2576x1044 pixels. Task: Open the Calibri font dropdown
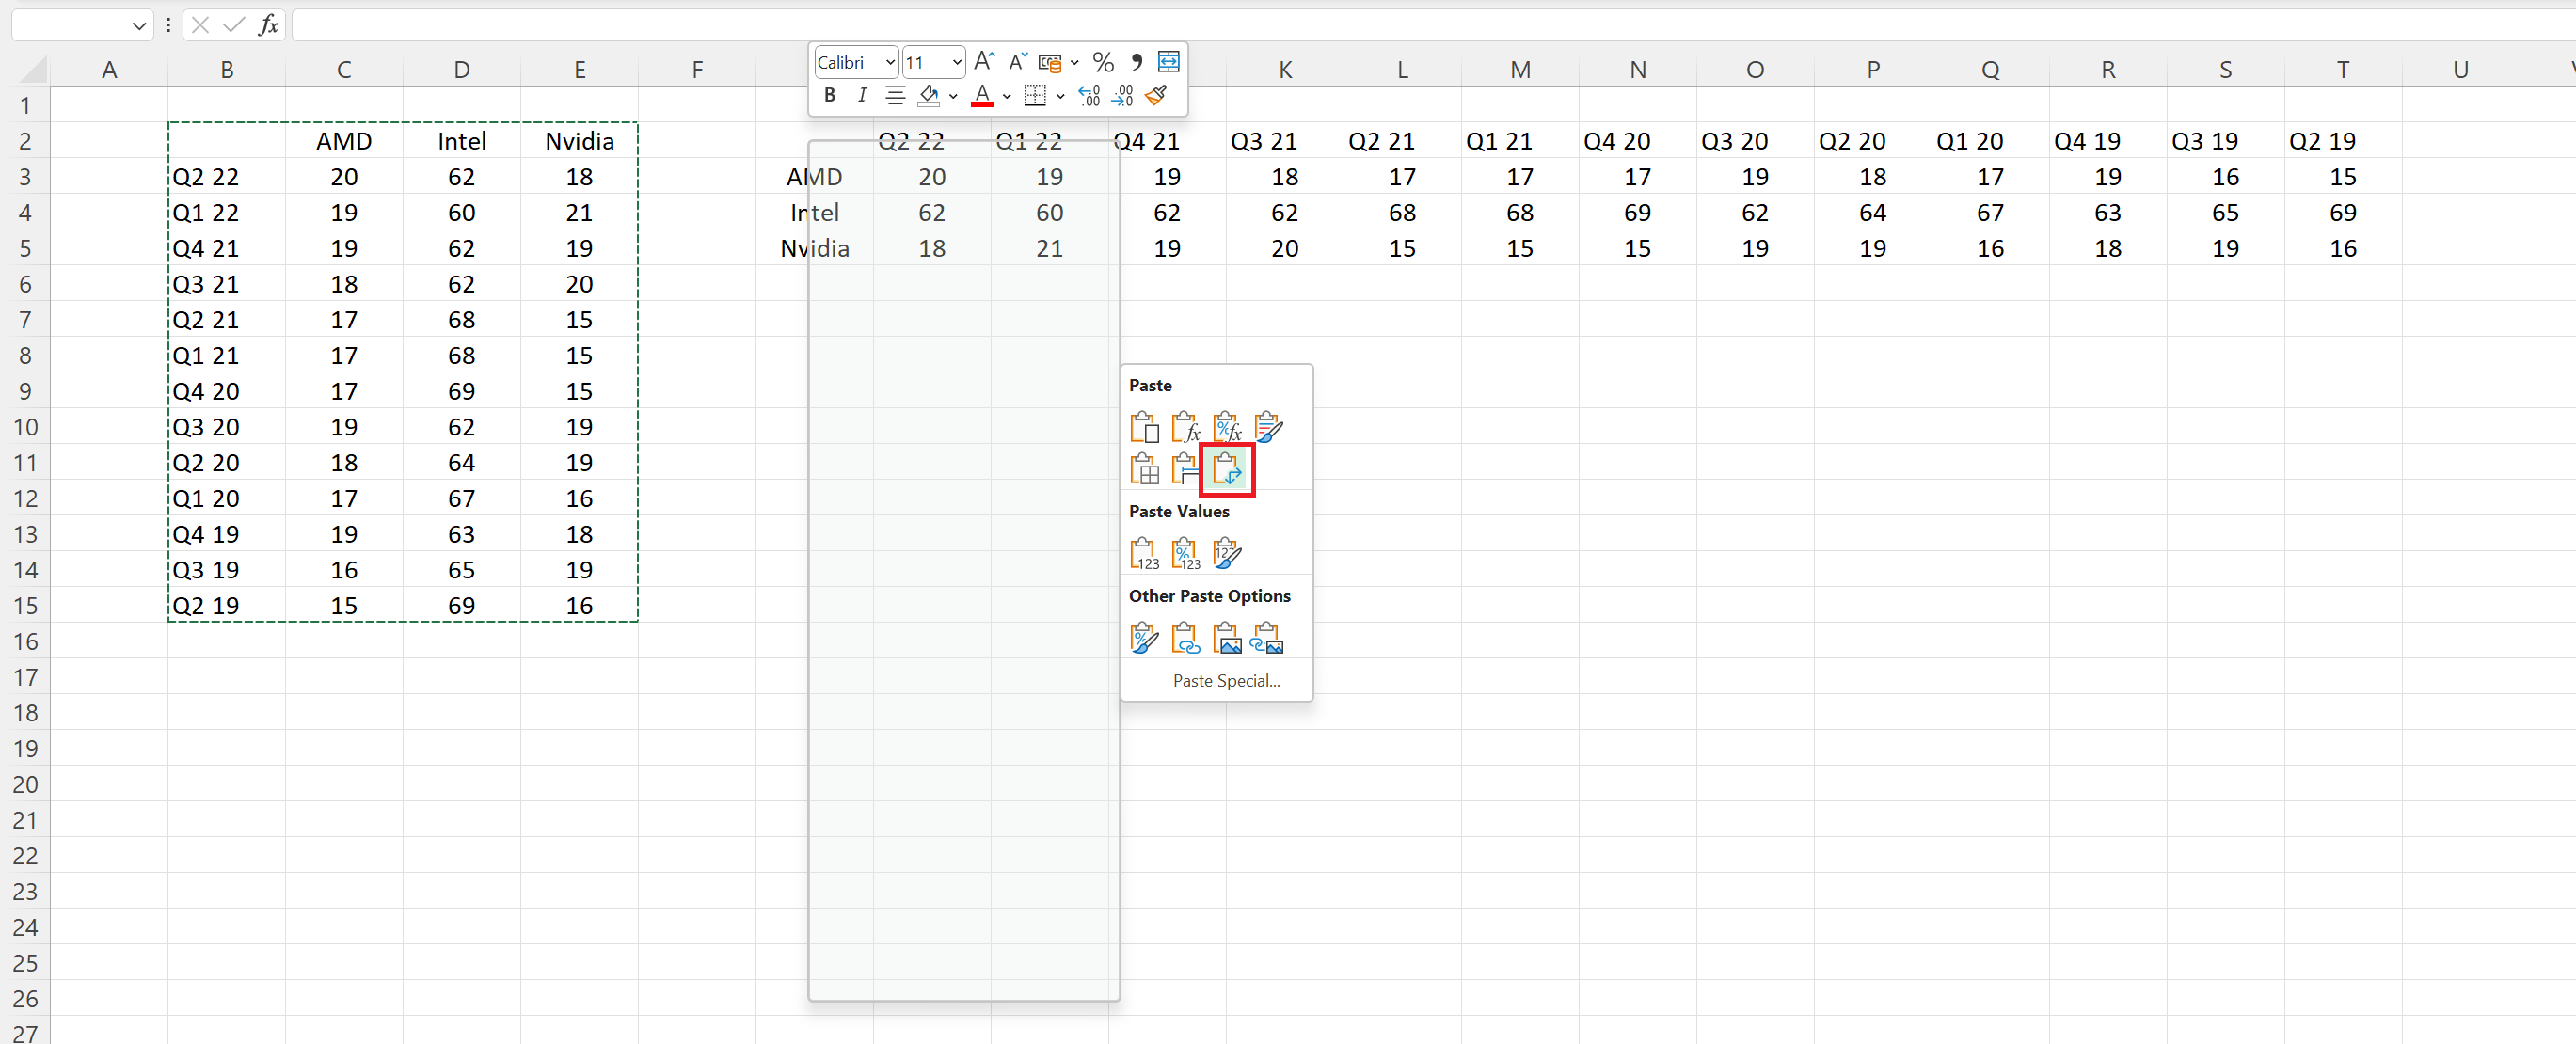(889, 63)
